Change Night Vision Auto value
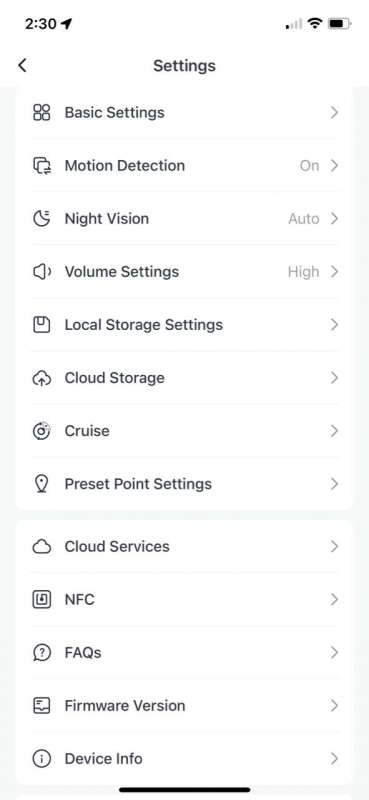 [x=304, y=218]
